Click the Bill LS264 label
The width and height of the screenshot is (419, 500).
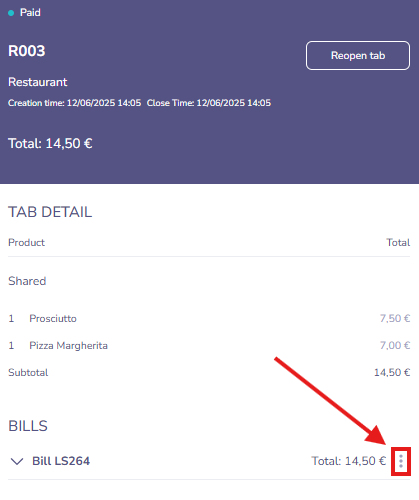click(61, 461)
